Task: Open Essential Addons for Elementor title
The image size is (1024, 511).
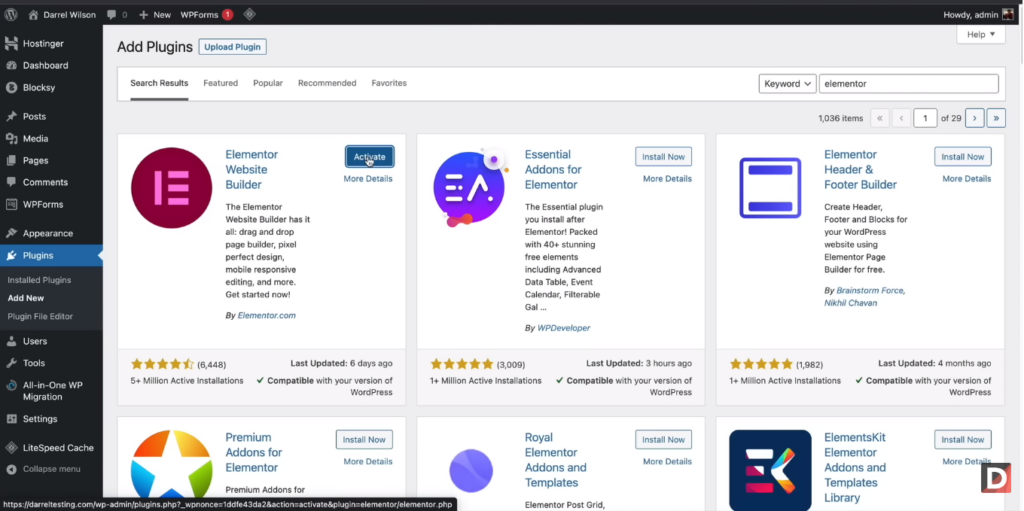Action: pyautogui.click(x=553, y=169)
